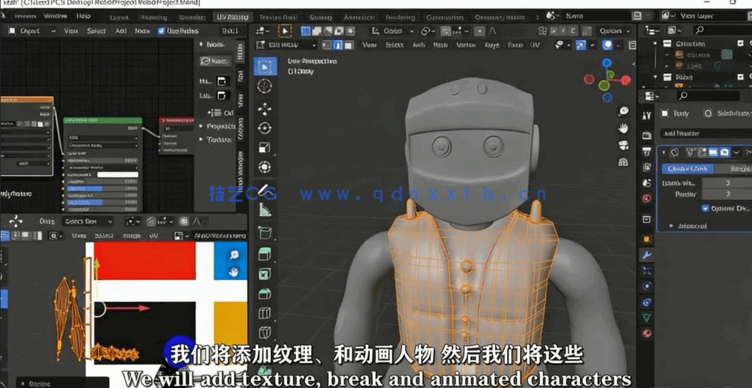Collapse the Collection in outliner
Viewport: 752px width, 388px height.
(656, 44)
